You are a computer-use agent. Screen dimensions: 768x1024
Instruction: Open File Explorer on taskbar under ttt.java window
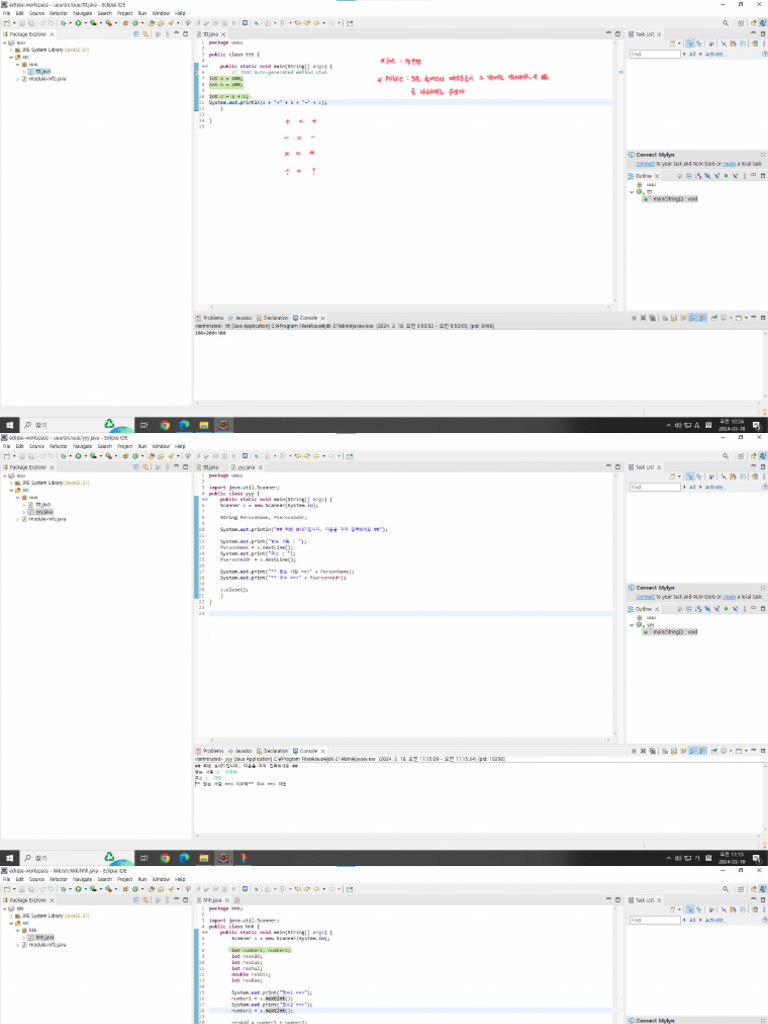tap(204, 425)
